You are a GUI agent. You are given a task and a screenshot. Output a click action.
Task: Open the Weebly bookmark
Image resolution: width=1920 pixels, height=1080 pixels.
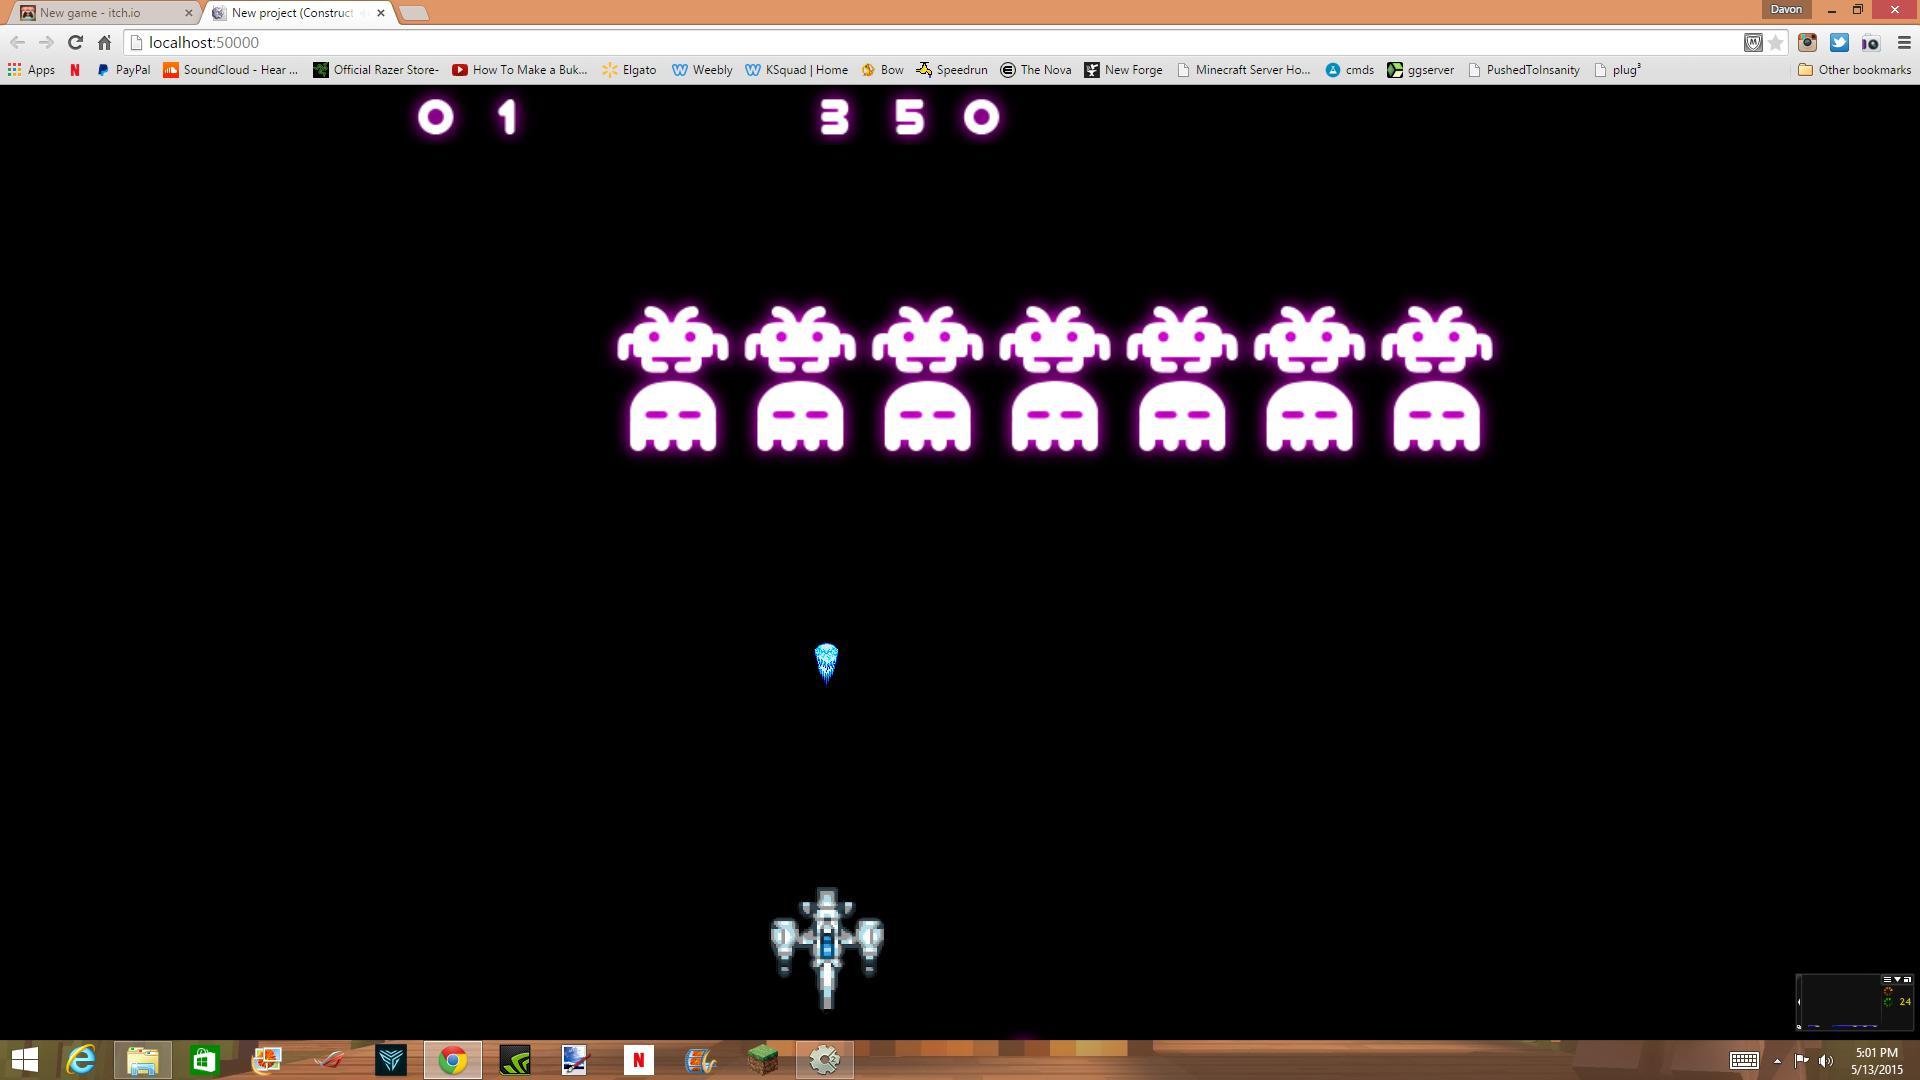pyautogui.click(x=702, y=70)
